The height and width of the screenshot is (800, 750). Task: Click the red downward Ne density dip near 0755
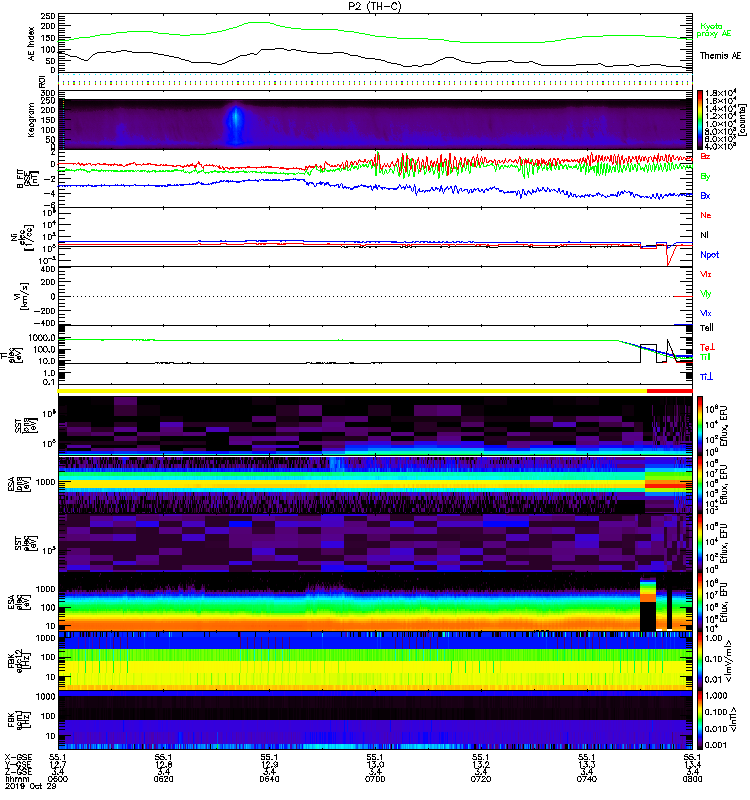tap(669, 255)
